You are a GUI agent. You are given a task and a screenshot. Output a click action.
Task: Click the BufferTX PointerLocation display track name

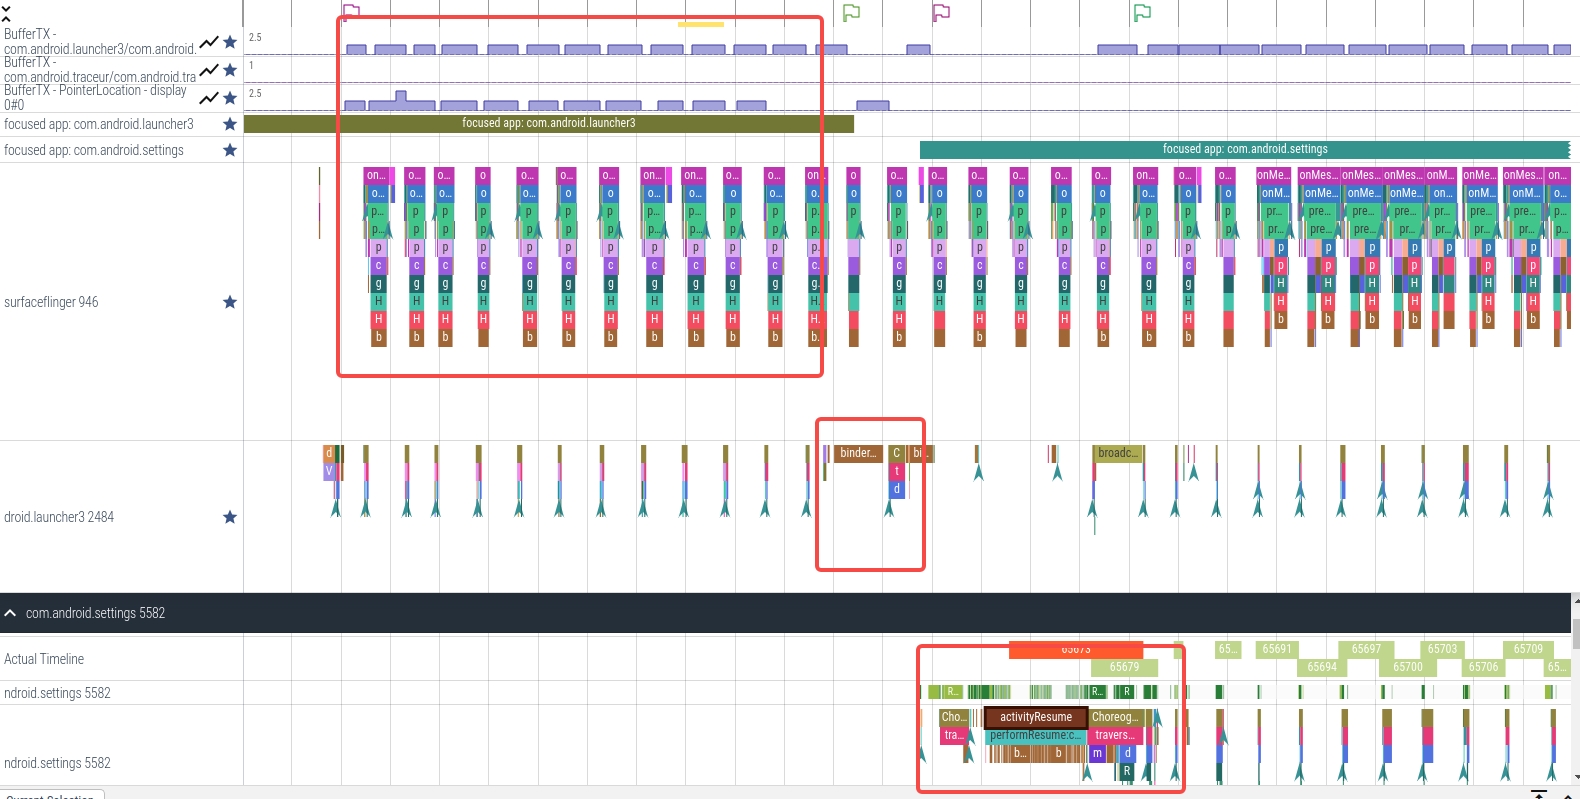point(95,97)
